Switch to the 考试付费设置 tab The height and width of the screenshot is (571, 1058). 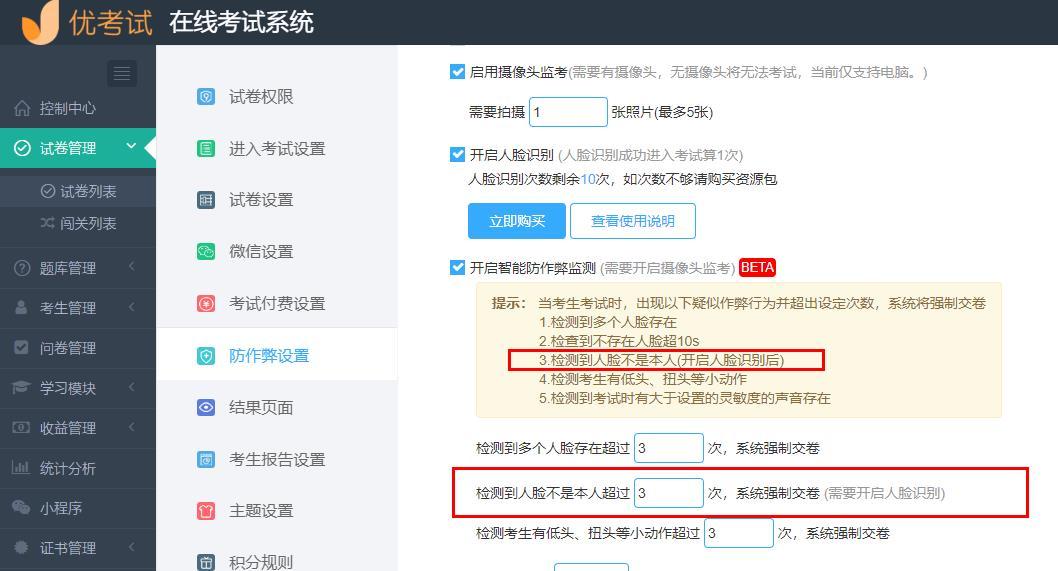point(277,304)
